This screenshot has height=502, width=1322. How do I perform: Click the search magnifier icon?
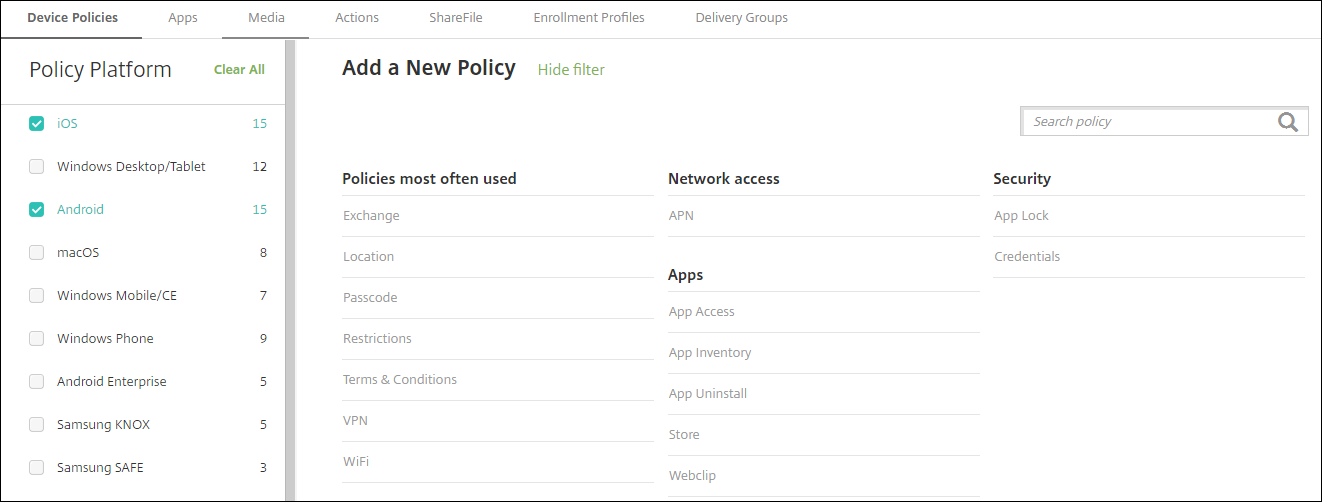pyautogui.click(x=1288, y=122)
